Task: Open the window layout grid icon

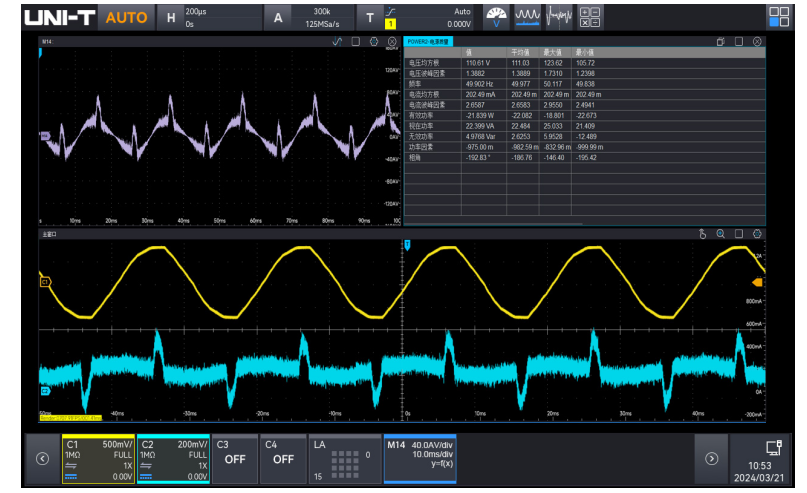Action: tap(778, 17)
